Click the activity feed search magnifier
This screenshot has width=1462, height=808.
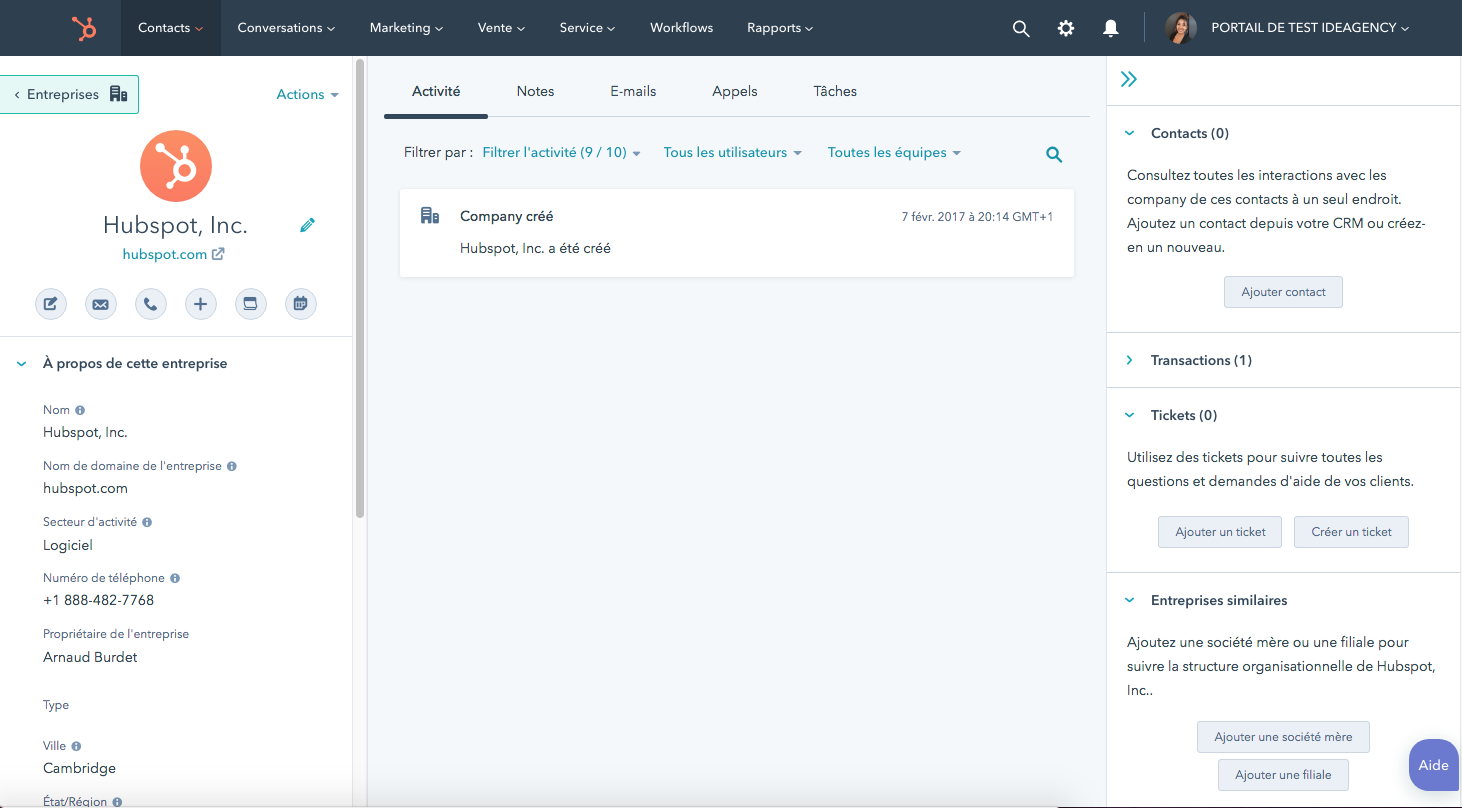(1054, 154)
